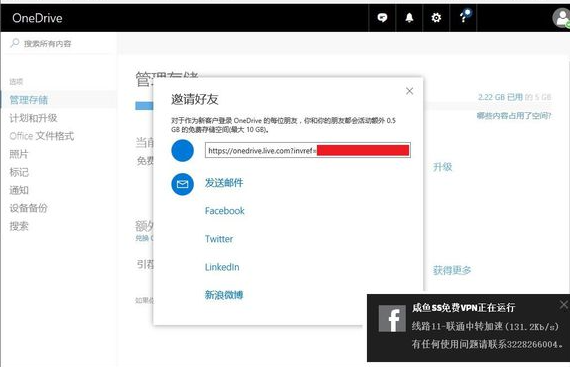Open the help question mark icon
Image resolution: width=570 pixels, height=367 pixels.
tap(464, 17)
